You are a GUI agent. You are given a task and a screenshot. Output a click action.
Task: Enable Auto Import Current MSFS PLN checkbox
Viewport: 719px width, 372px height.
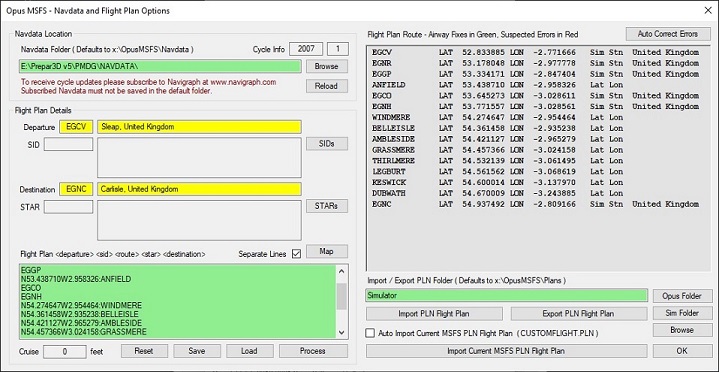coord(370,333)
